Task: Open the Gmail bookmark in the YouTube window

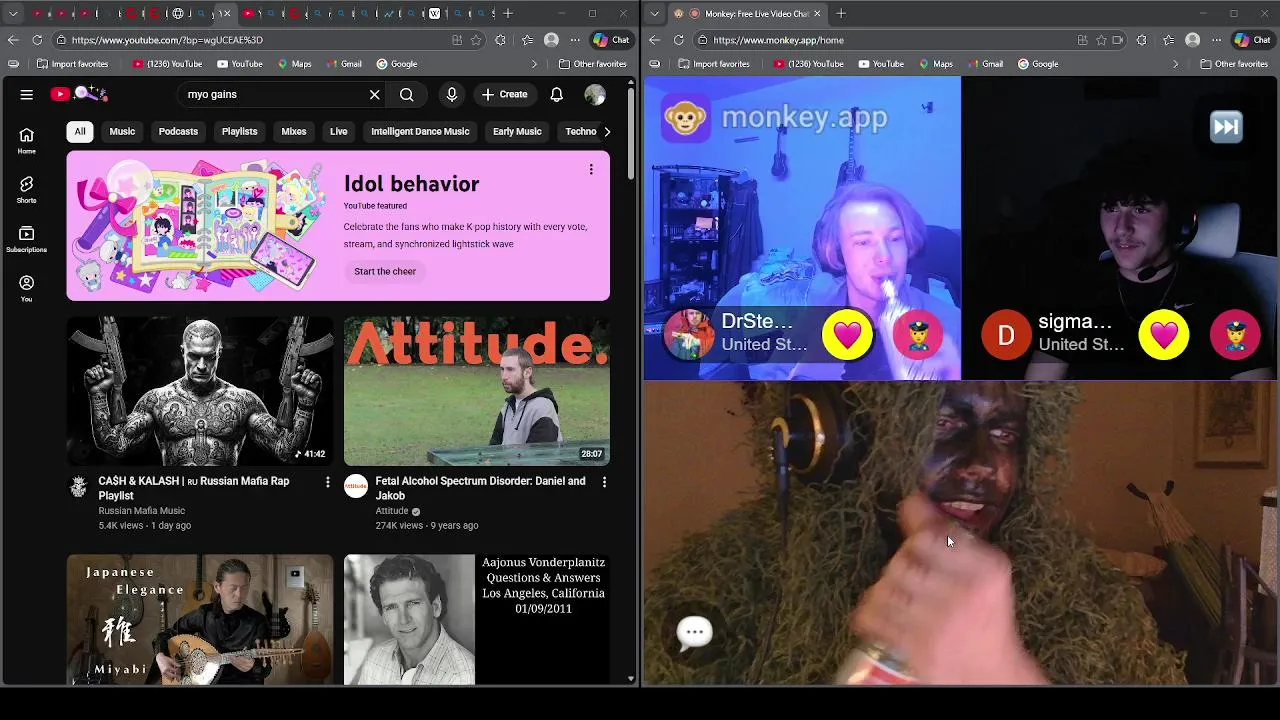Action: 343,64
